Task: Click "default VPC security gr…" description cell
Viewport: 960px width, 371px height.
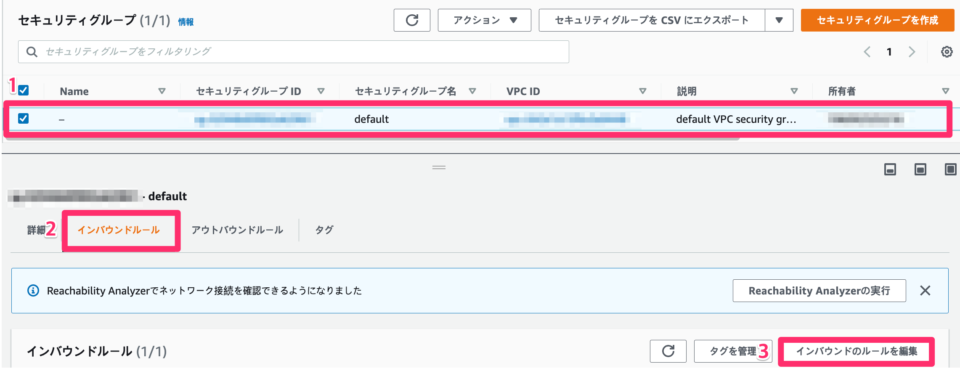Action: click(737, 119)
